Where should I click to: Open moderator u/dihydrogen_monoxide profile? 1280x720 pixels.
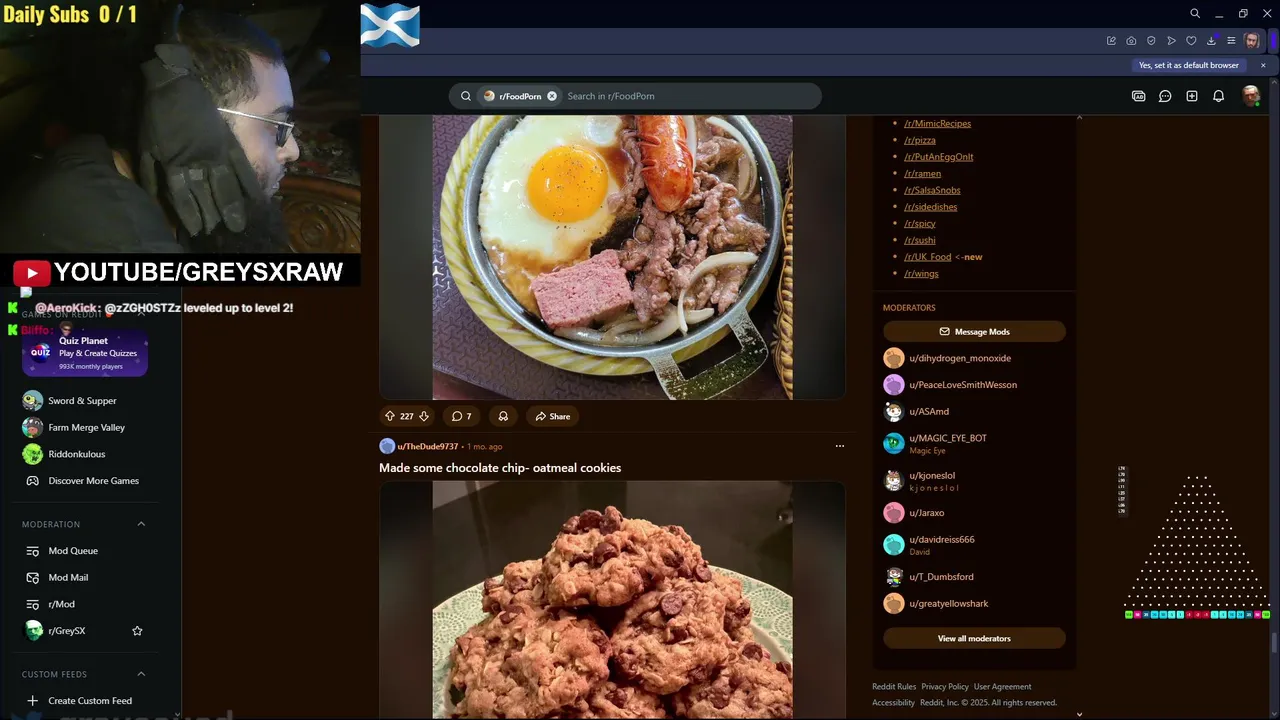(x=959, y=358)
